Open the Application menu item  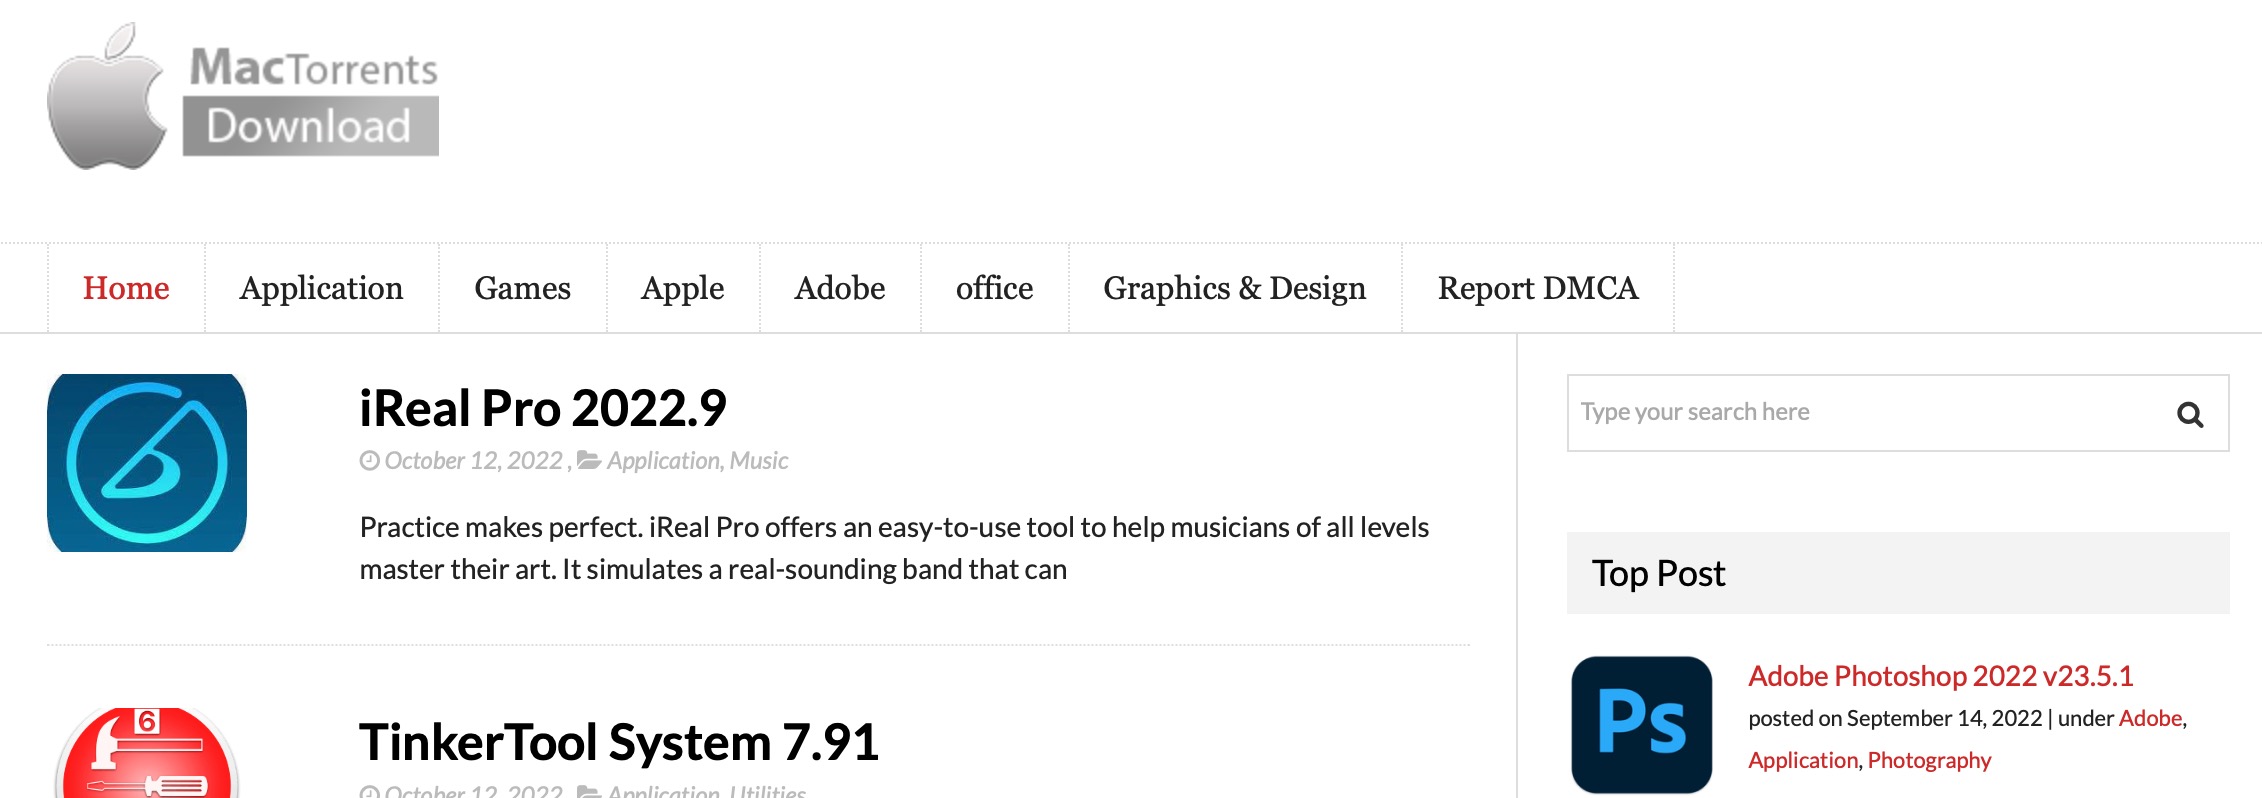pos(321,288)
